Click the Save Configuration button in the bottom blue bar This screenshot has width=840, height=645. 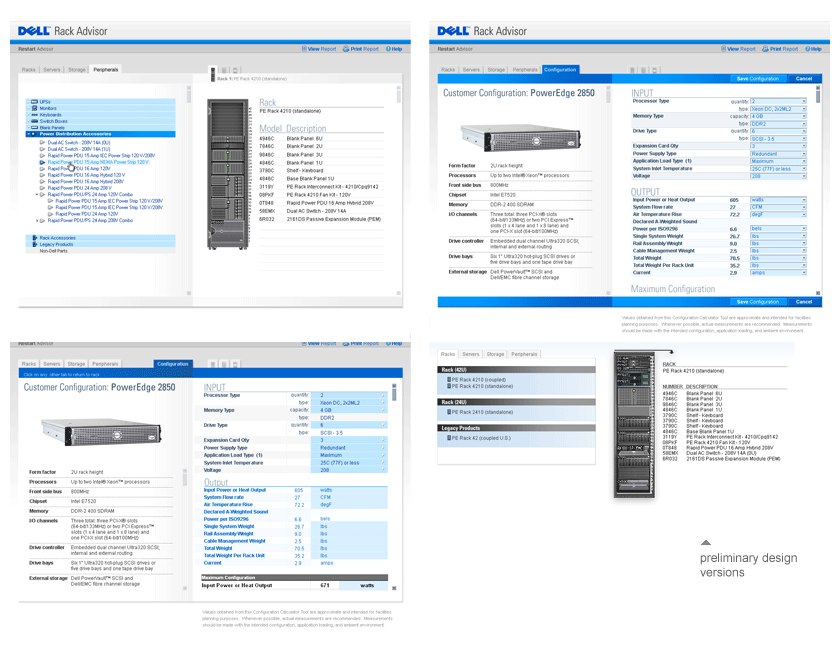758,302
